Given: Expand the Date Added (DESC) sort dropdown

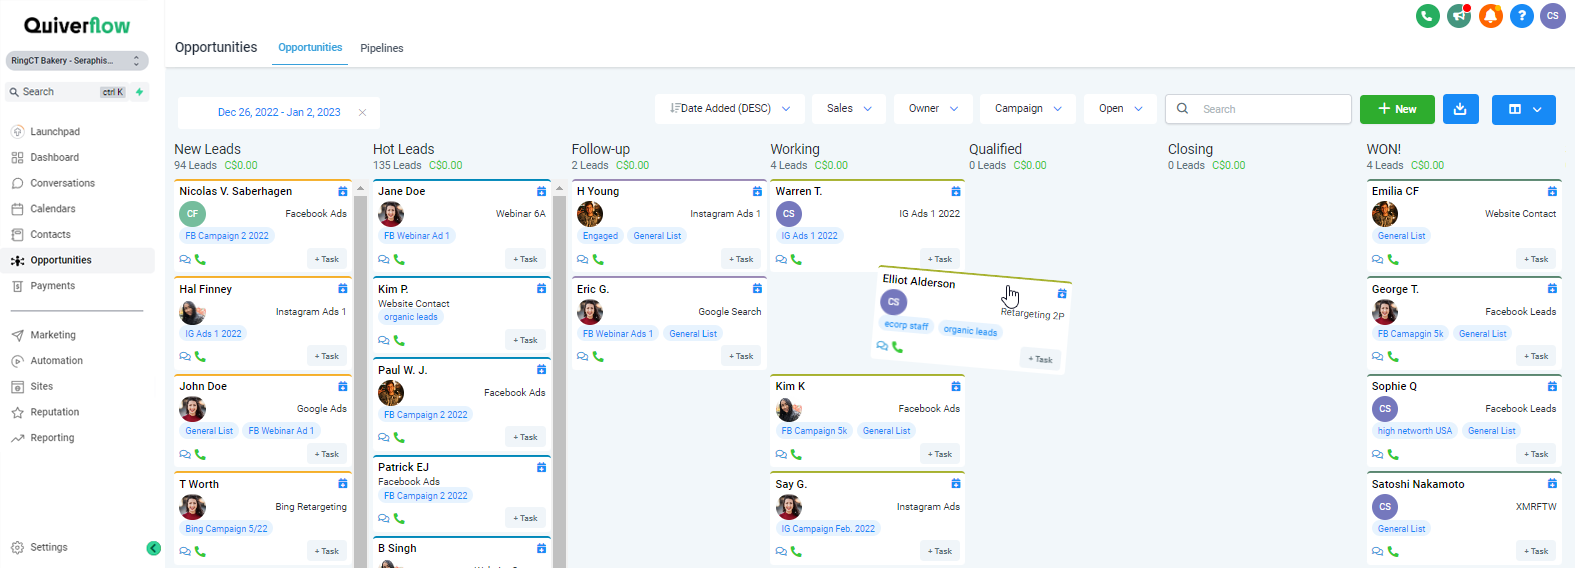Looking at the screenshot, I should pyautogui.click(x=730, y=109).
